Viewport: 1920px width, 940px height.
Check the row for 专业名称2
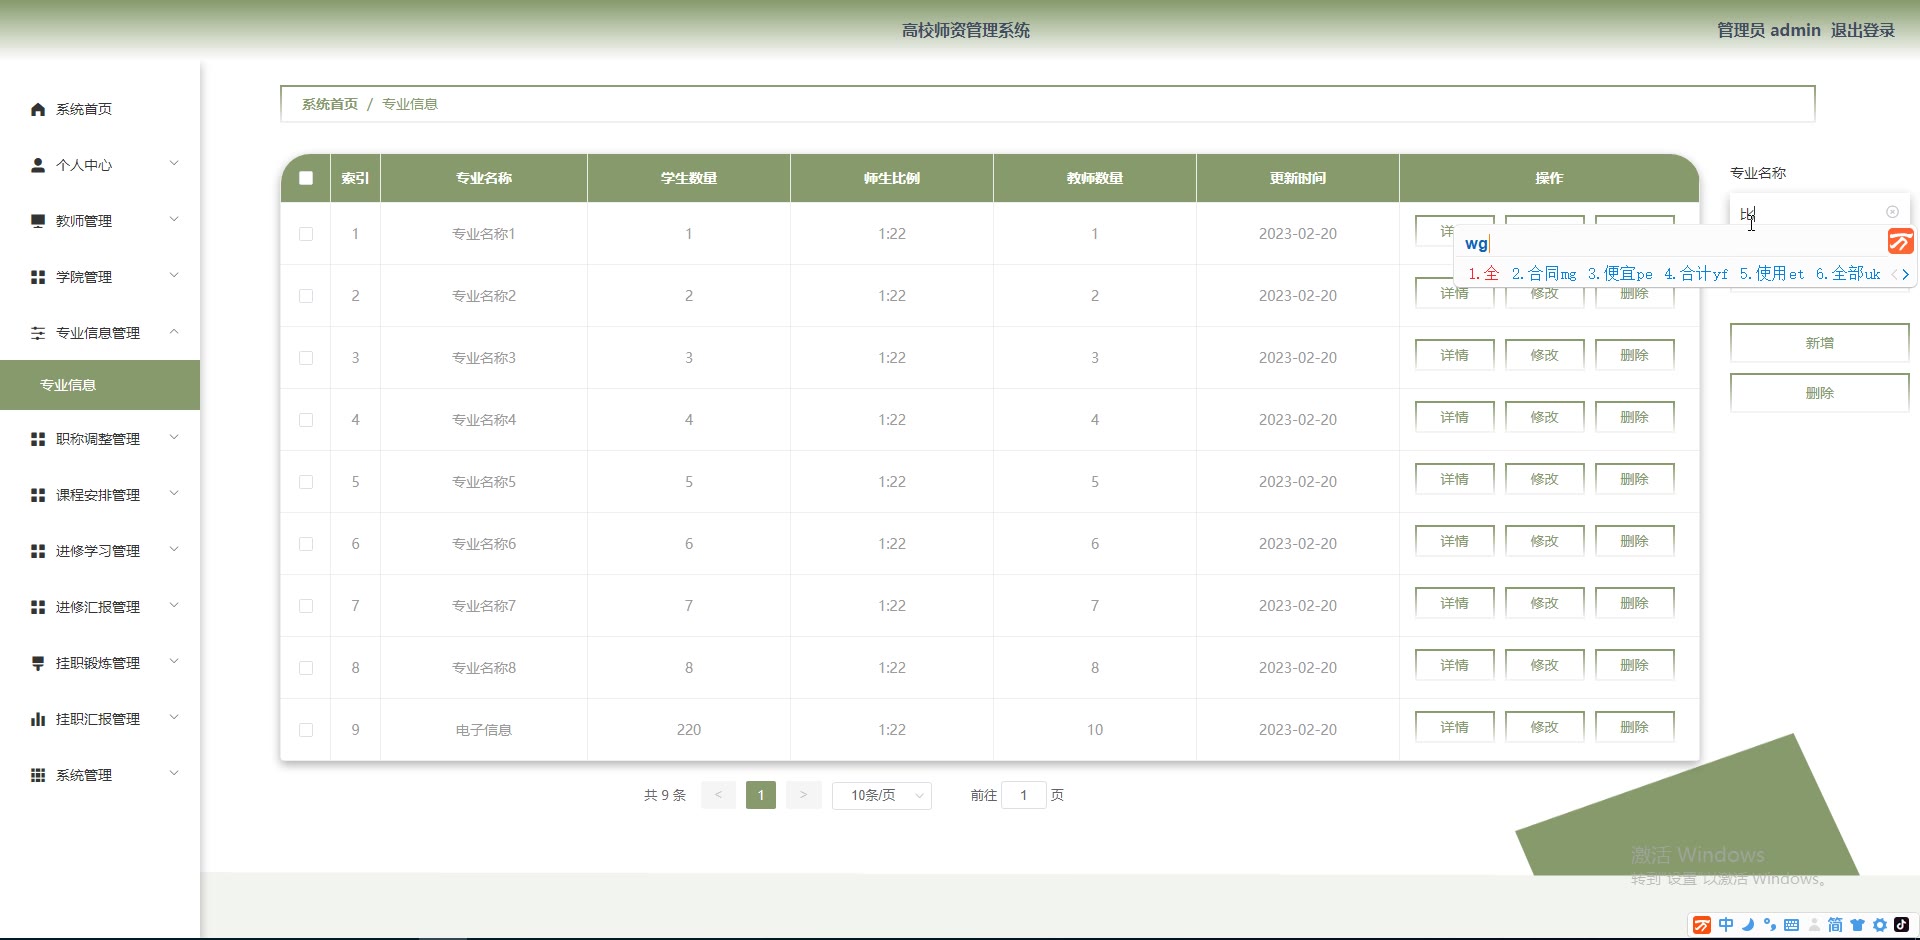tap(306, 296)
